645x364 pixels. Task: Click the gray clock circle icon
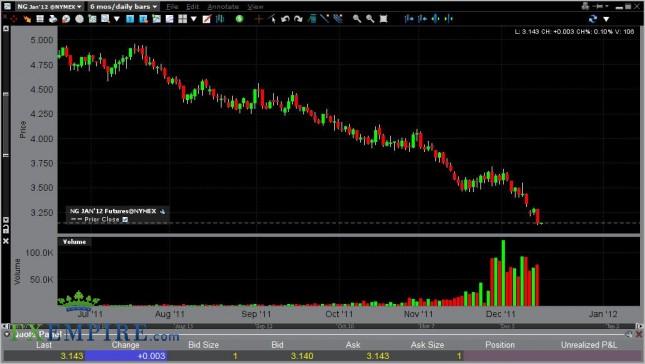click(79, 19)
